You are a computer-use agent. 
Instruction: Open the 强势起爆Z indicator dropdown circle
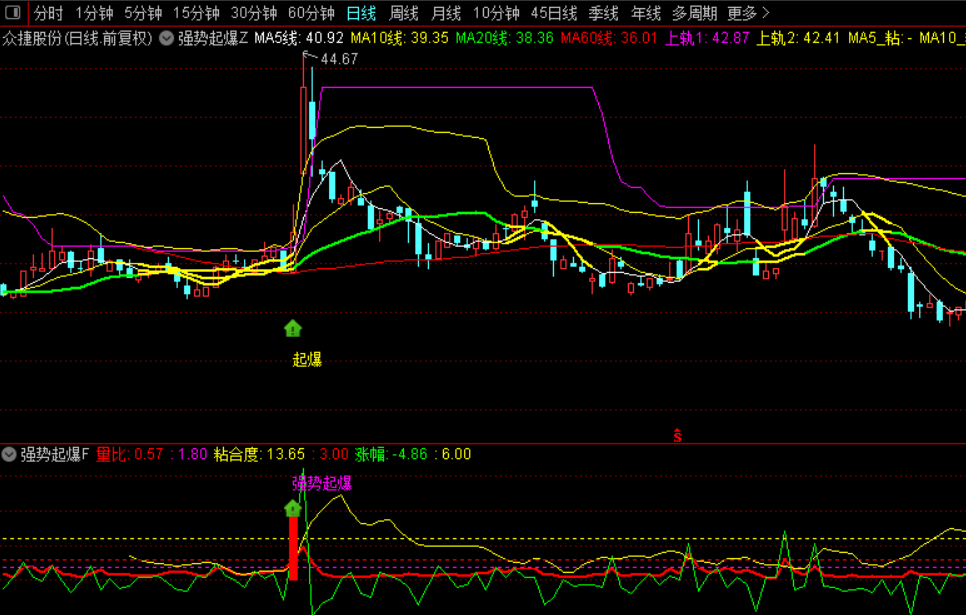click(x=166, y=38)
